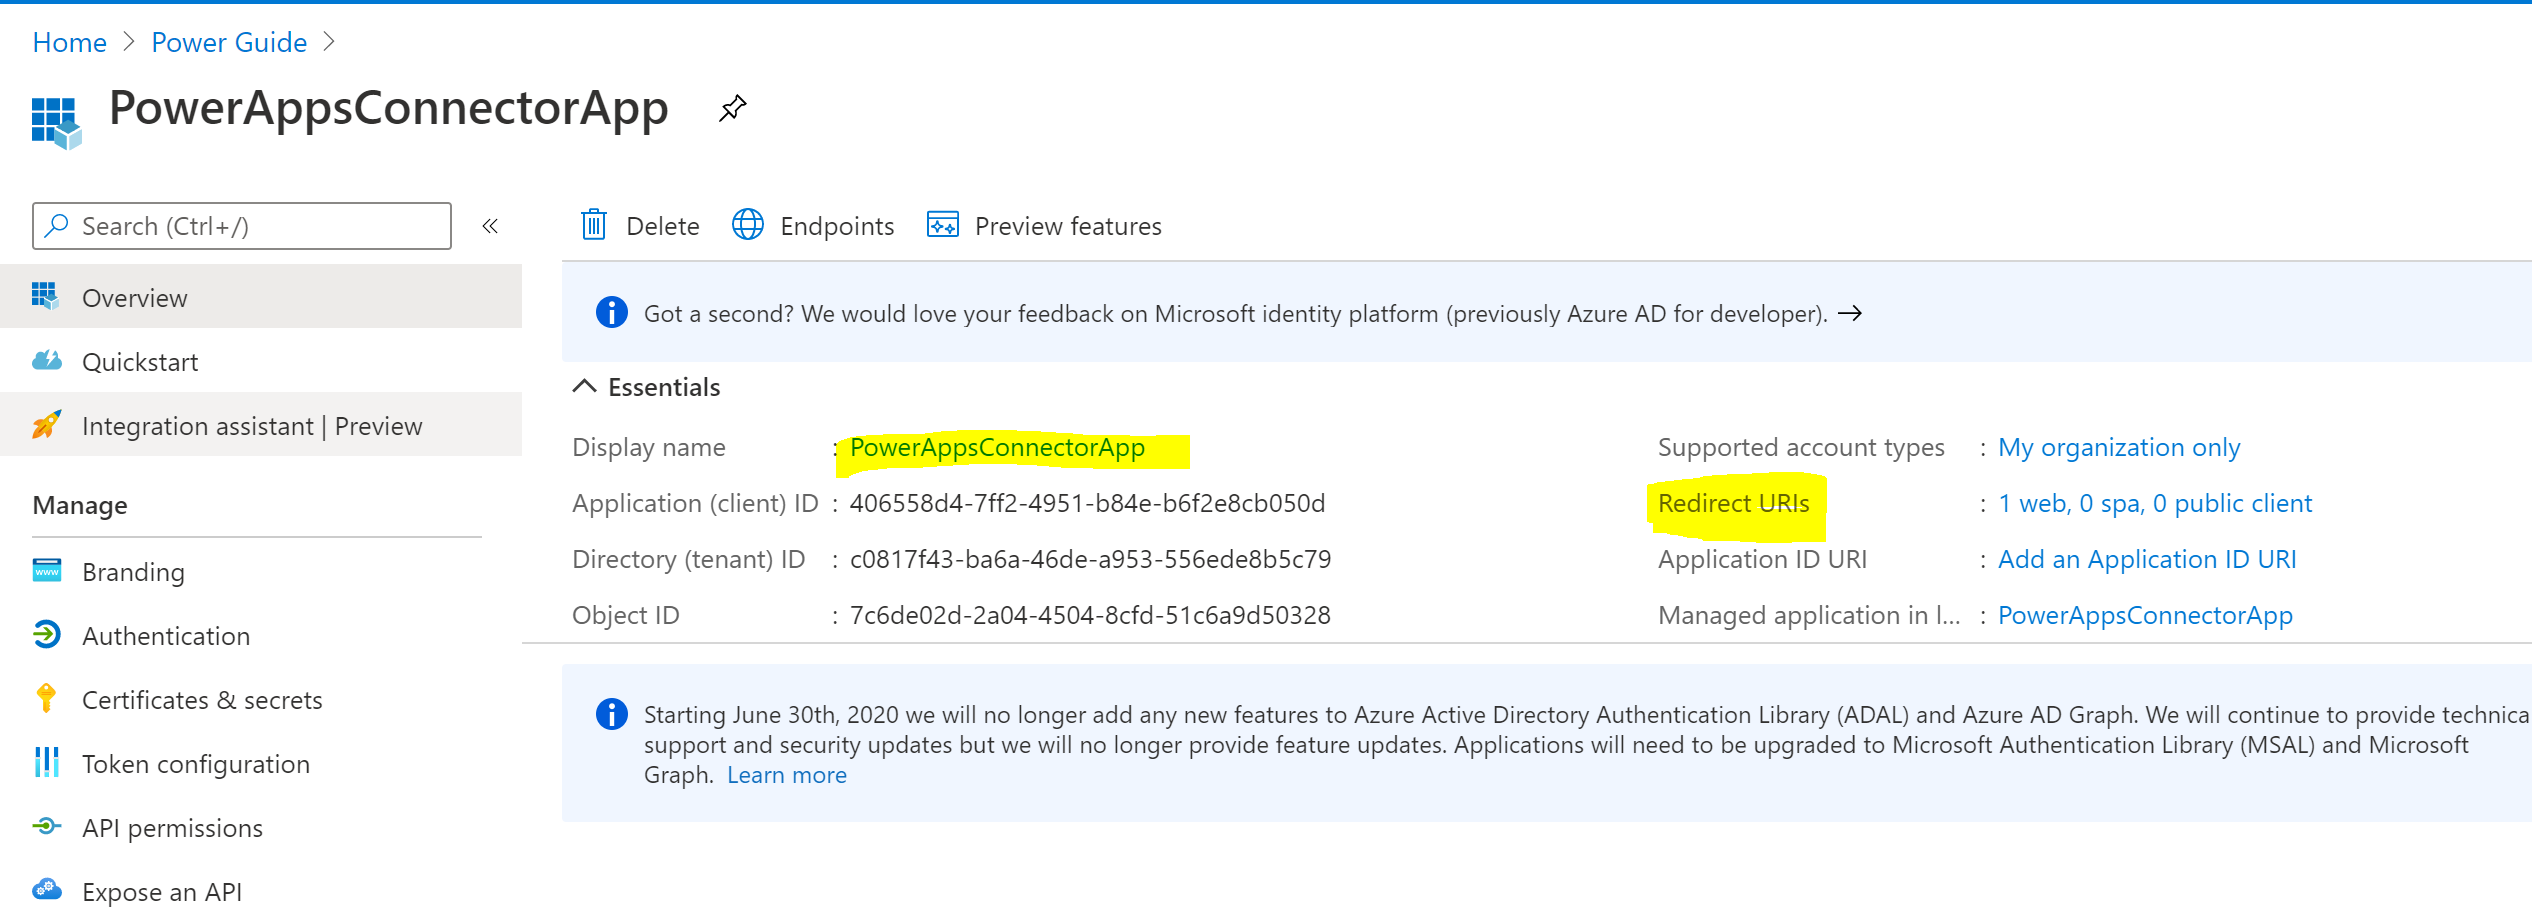Click the chevron after Power Guide breadcrumb

330,41
